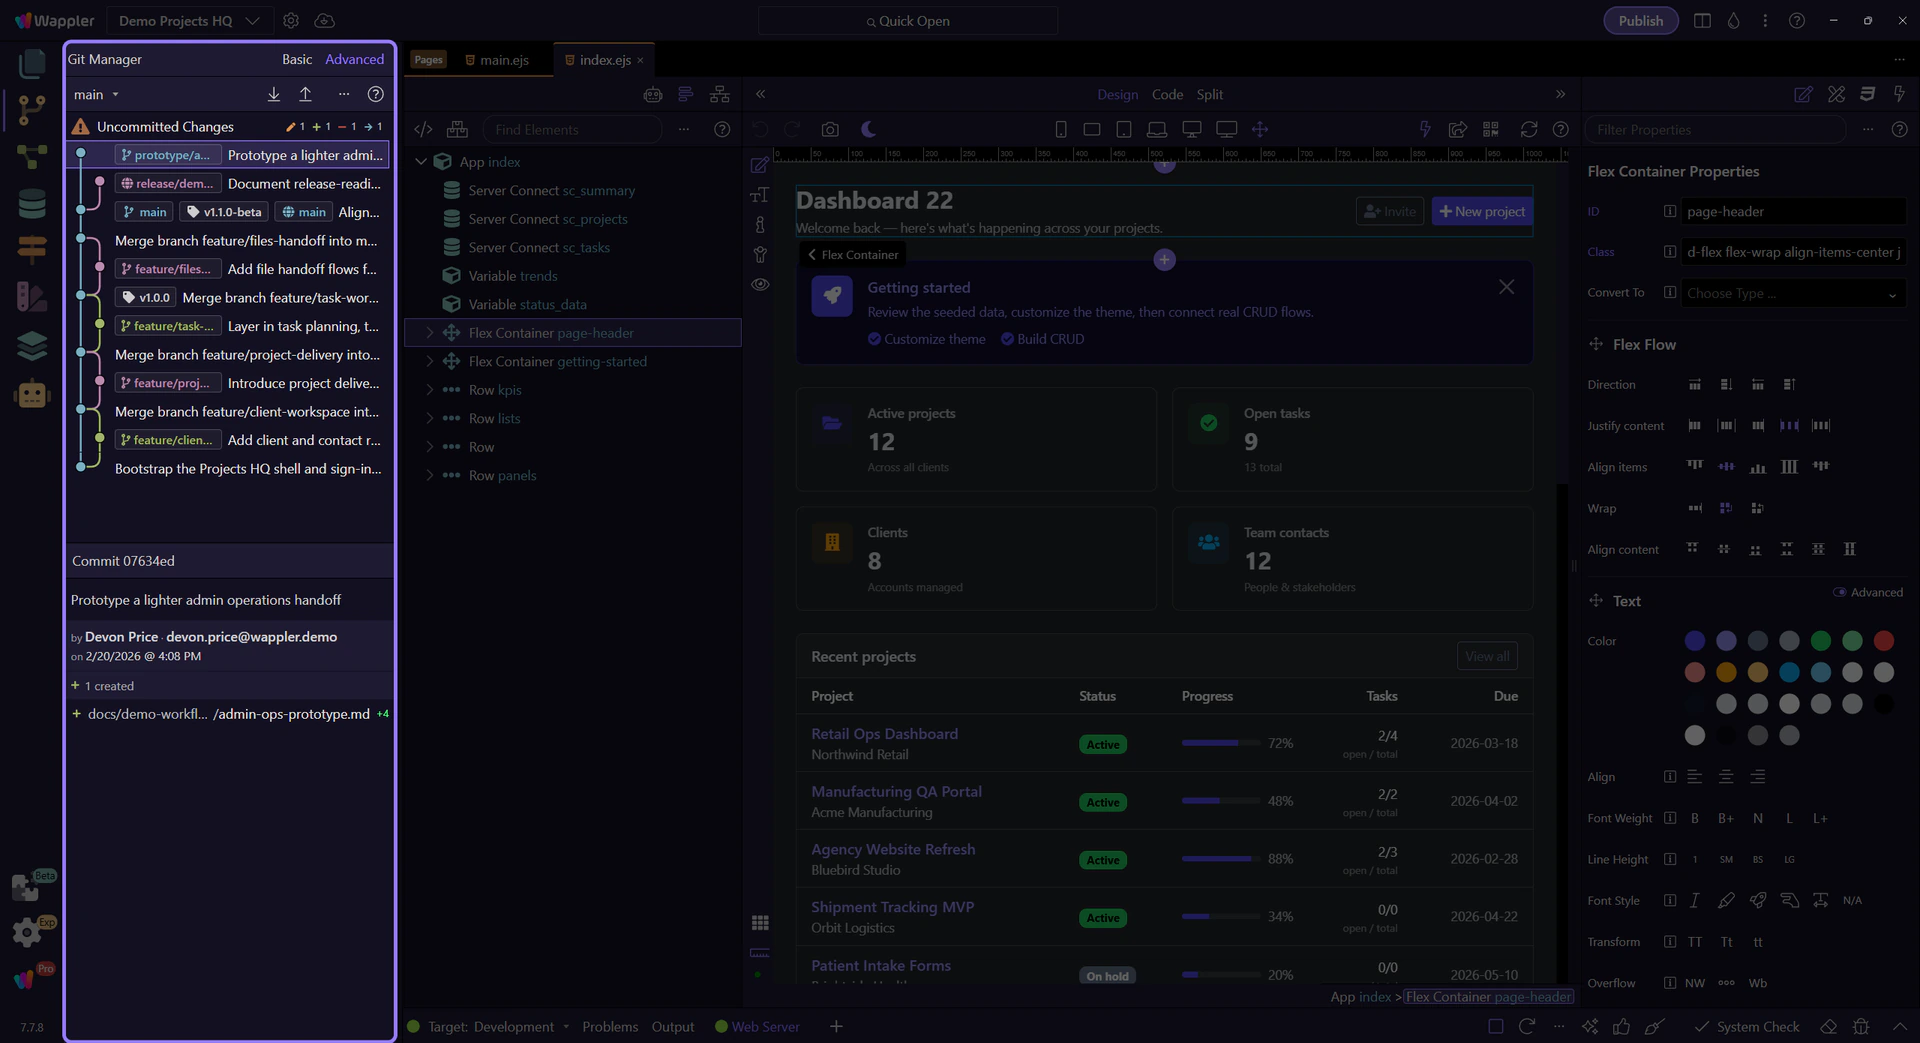Pick the red color swatch for text
The width and height of the screenshot is (1920, 1043).
coord(1883,640)
